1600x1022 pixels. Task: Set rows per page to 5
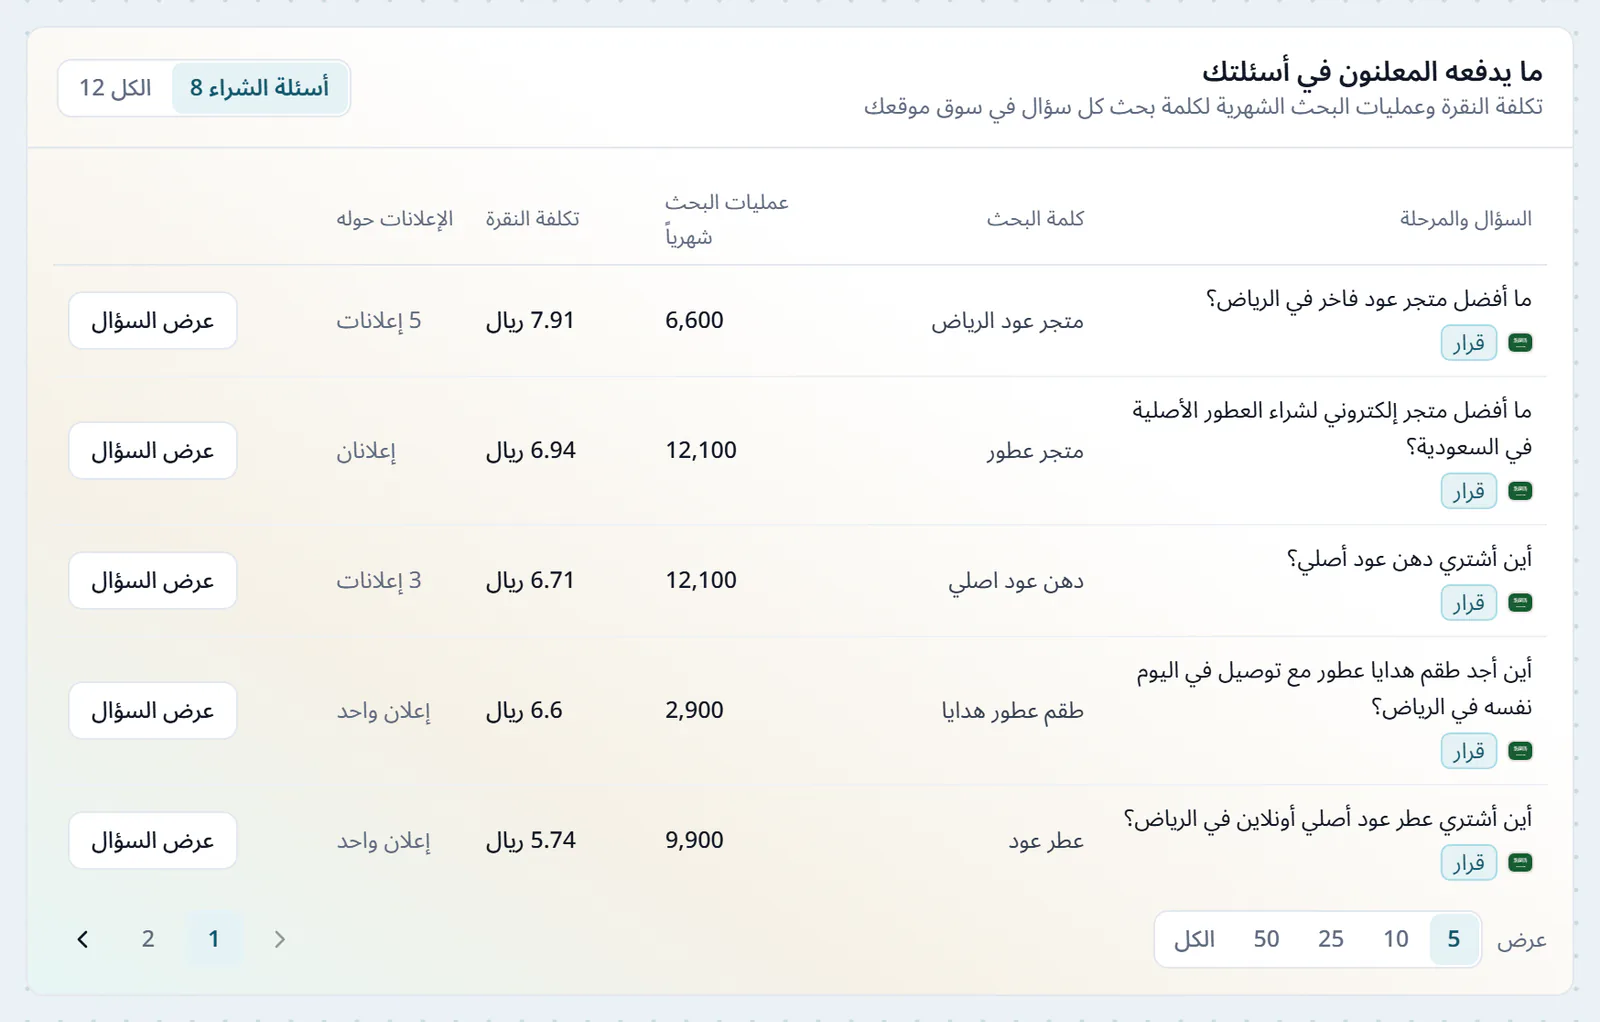point(1454,939)
